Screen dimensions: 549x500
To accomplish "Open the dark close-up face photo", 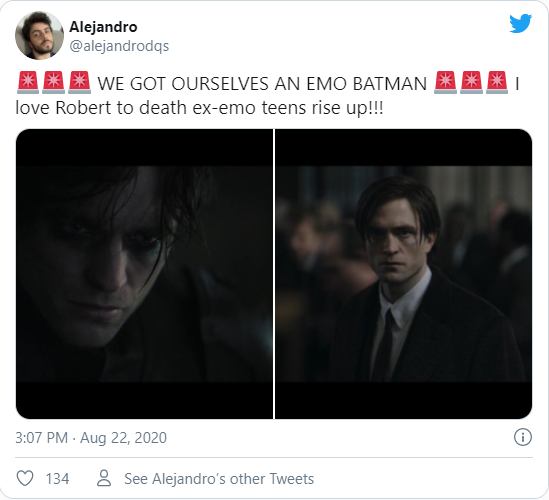I will point(144,274).
